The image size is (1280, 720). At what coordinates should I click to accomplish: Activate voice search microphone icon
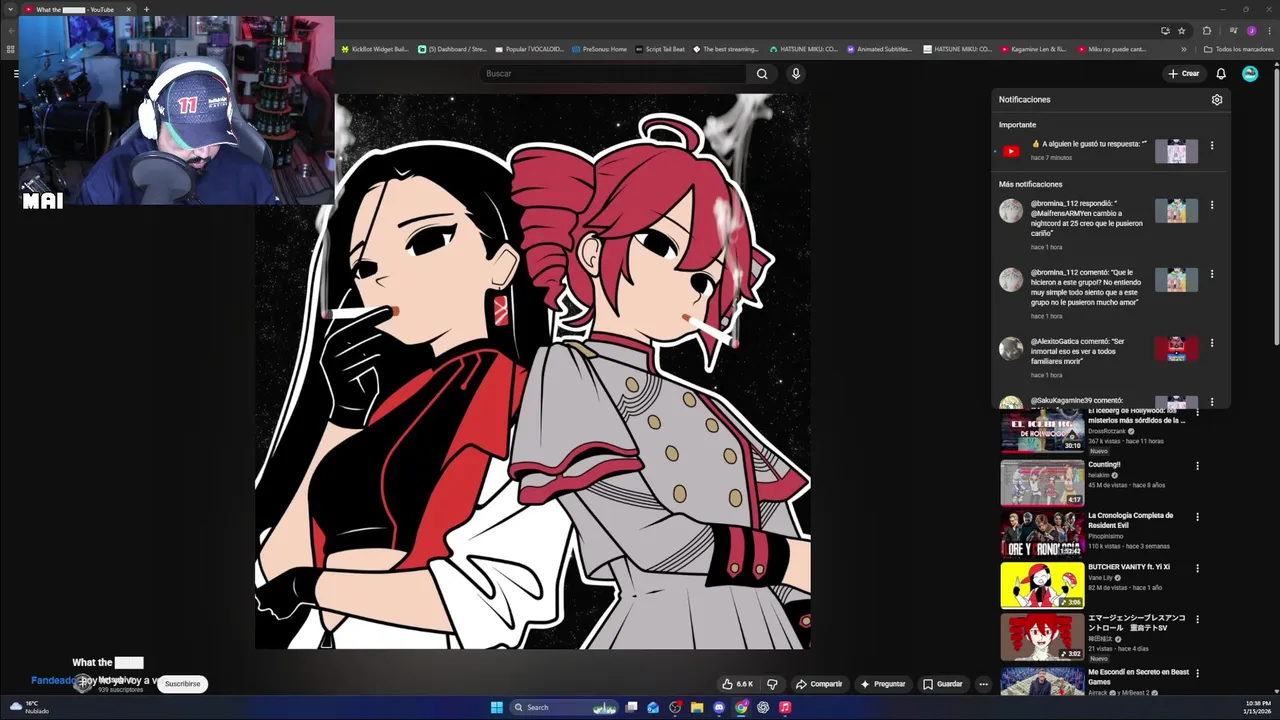796,73
